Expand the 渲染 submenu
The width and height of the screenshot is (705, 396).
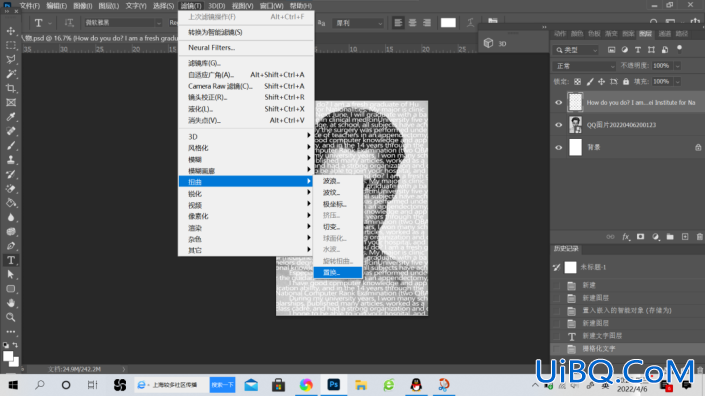pos(246,228)
